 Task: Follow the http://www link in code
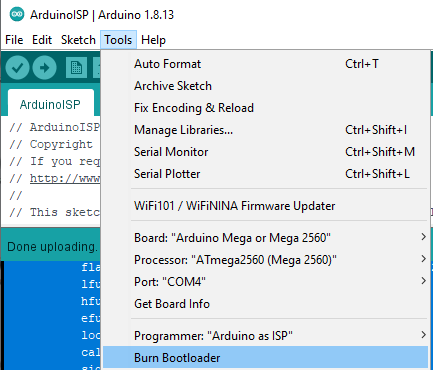pyautogui.click(x=65, y=178)
